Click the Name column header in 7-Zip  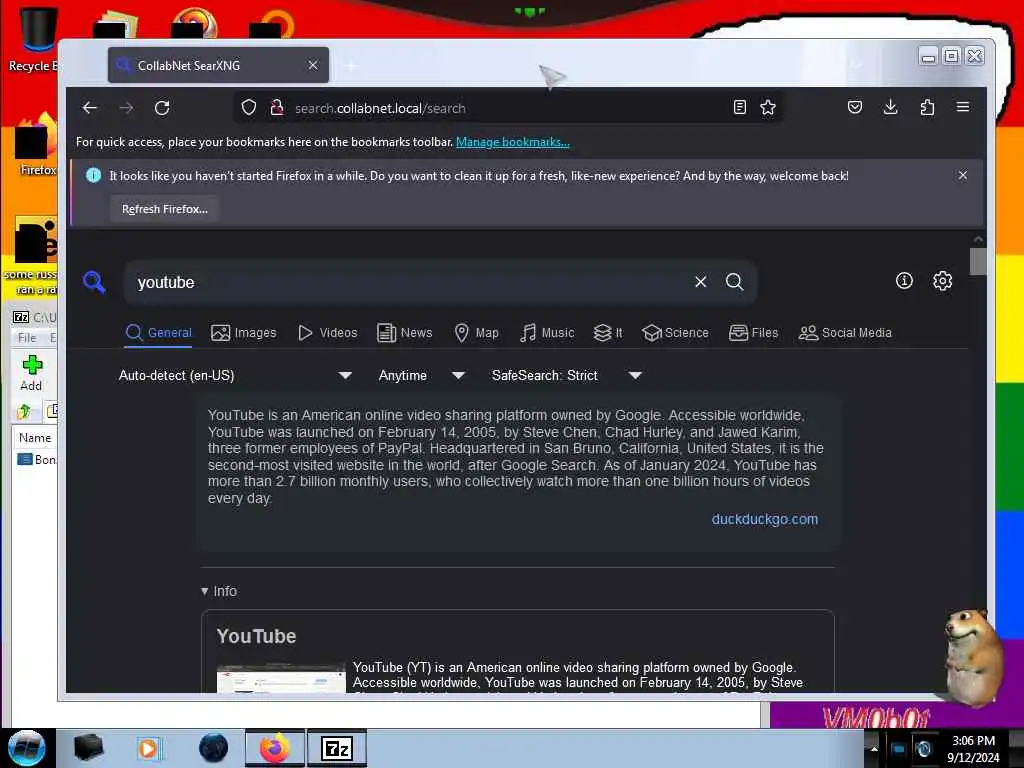tap(35, 438)
